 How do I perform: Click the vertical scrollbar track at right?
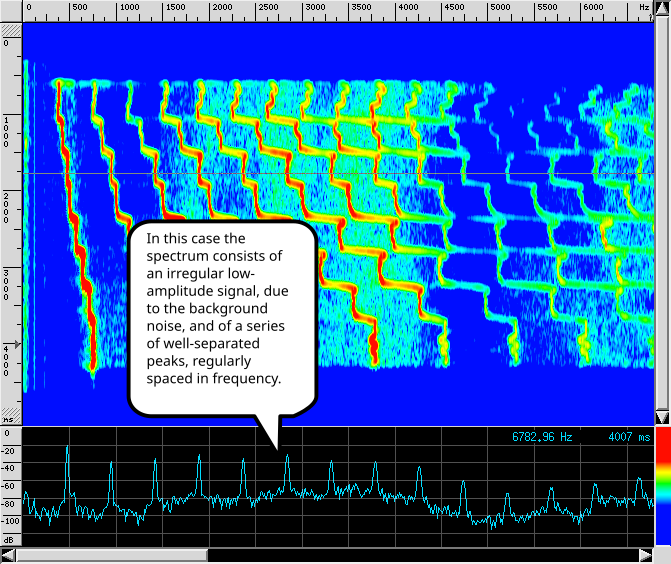pos(663,212)
